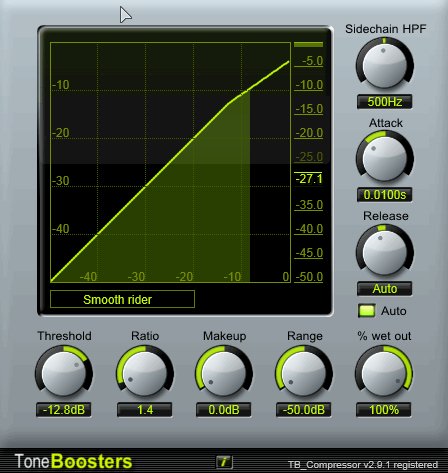This screenshot has width=448, height=473.
Task: Click the 0.0dB makeup value field
Action: click(x=224, y=410)
